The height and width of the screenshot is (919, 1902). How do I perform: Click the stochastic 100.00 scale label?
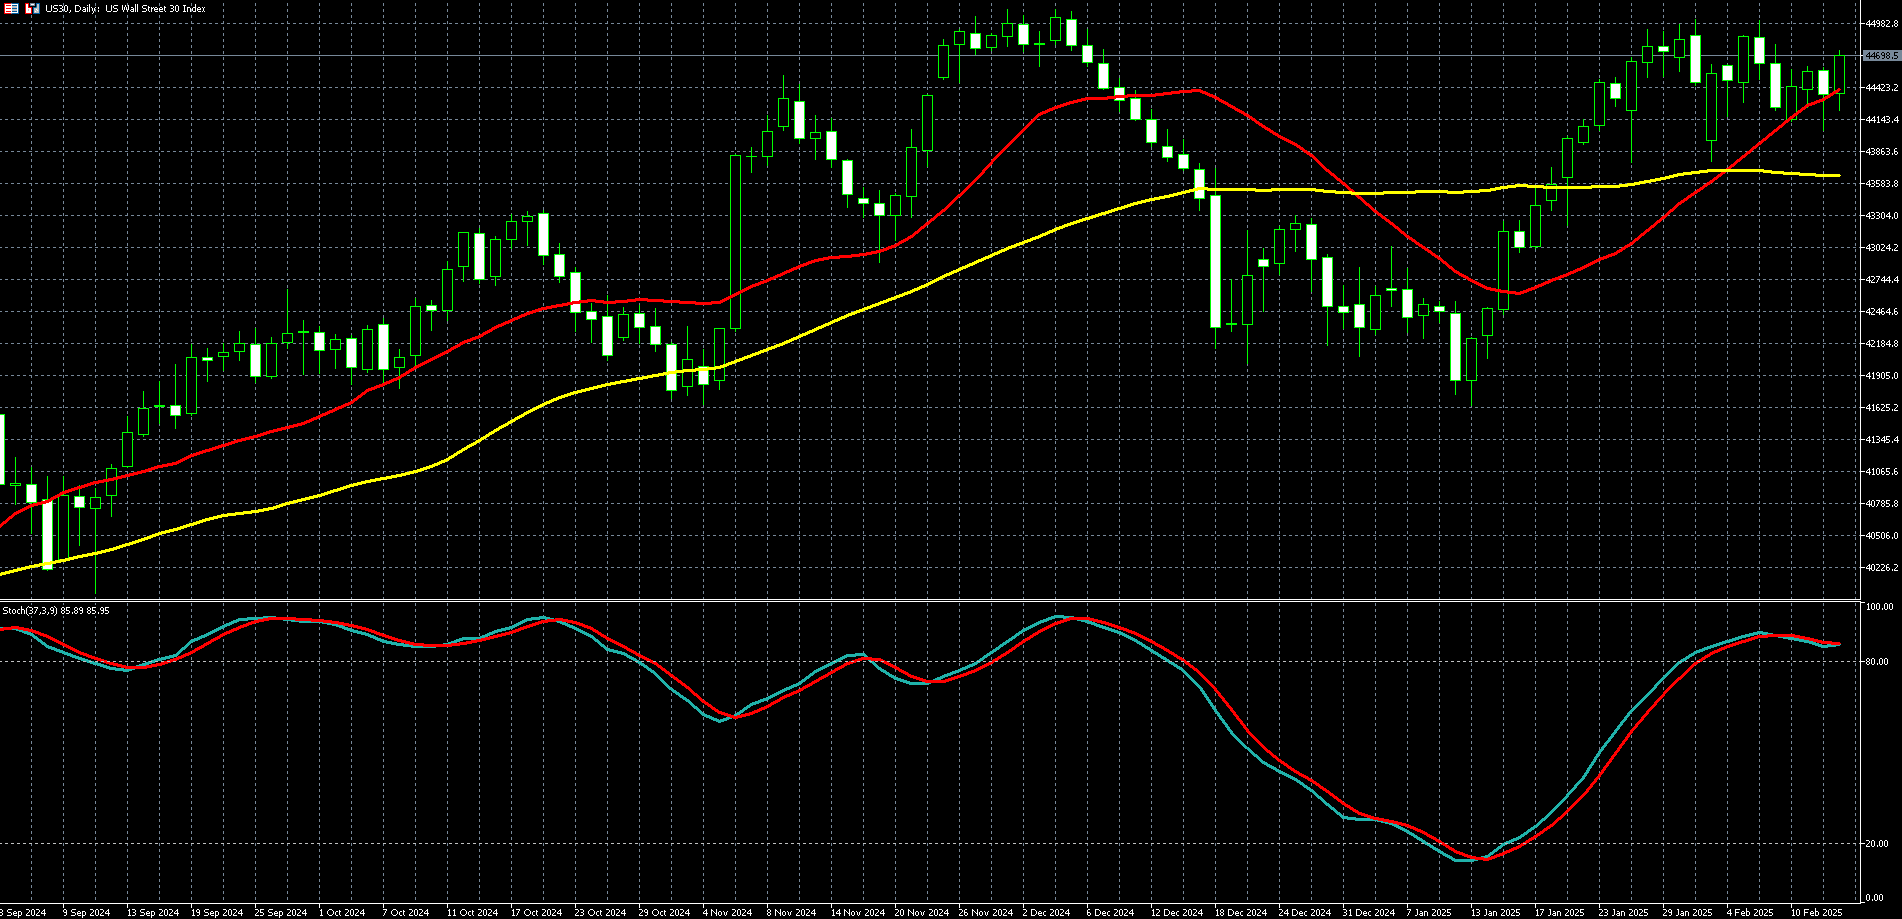pos(1879,607)
